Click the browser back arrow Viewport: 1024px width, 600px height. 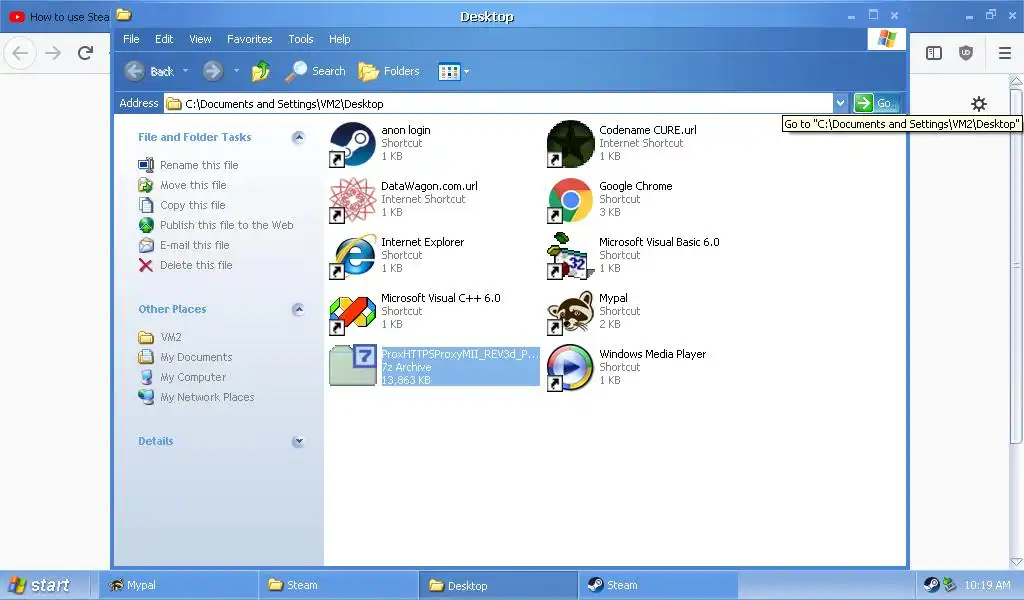pos(20,53)
